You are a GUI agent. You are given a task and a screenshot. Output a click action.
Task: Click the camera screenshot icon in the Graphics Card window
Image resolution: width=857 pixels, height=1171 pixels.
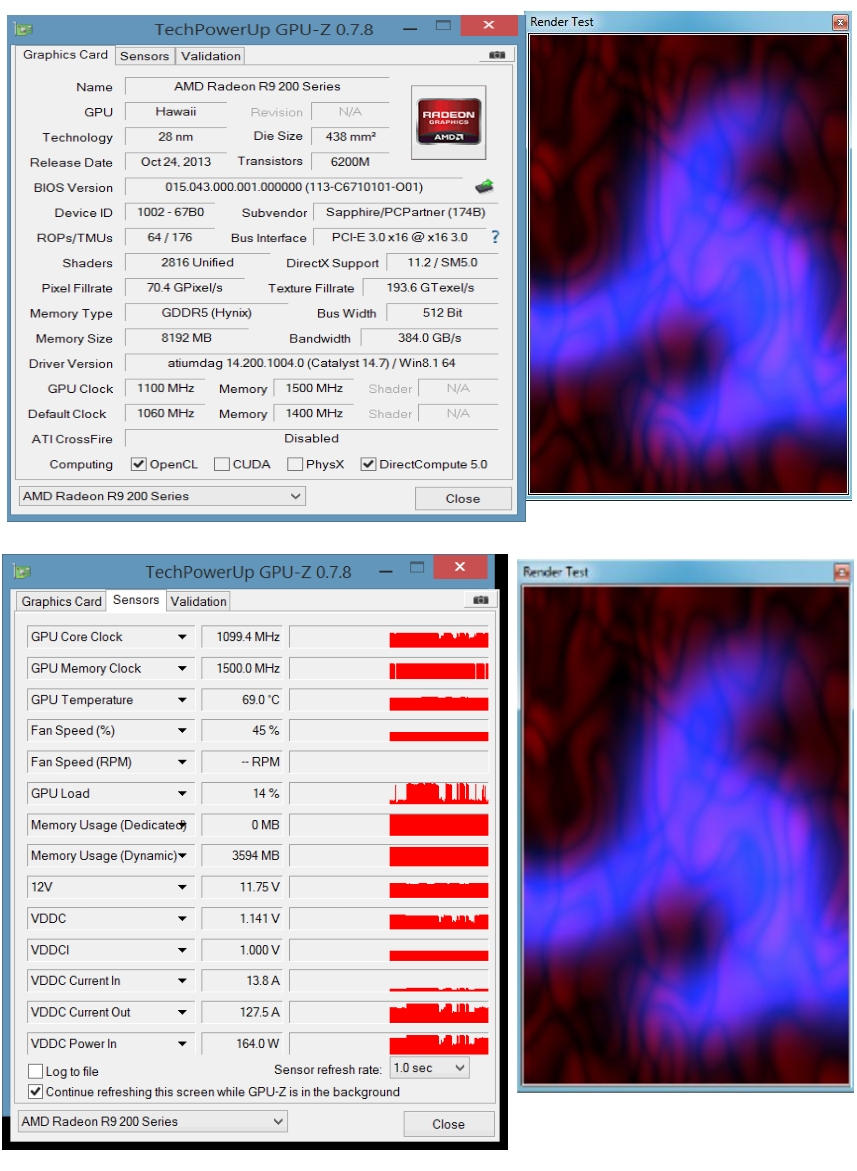pyautogui.click(x=496, y=55)
